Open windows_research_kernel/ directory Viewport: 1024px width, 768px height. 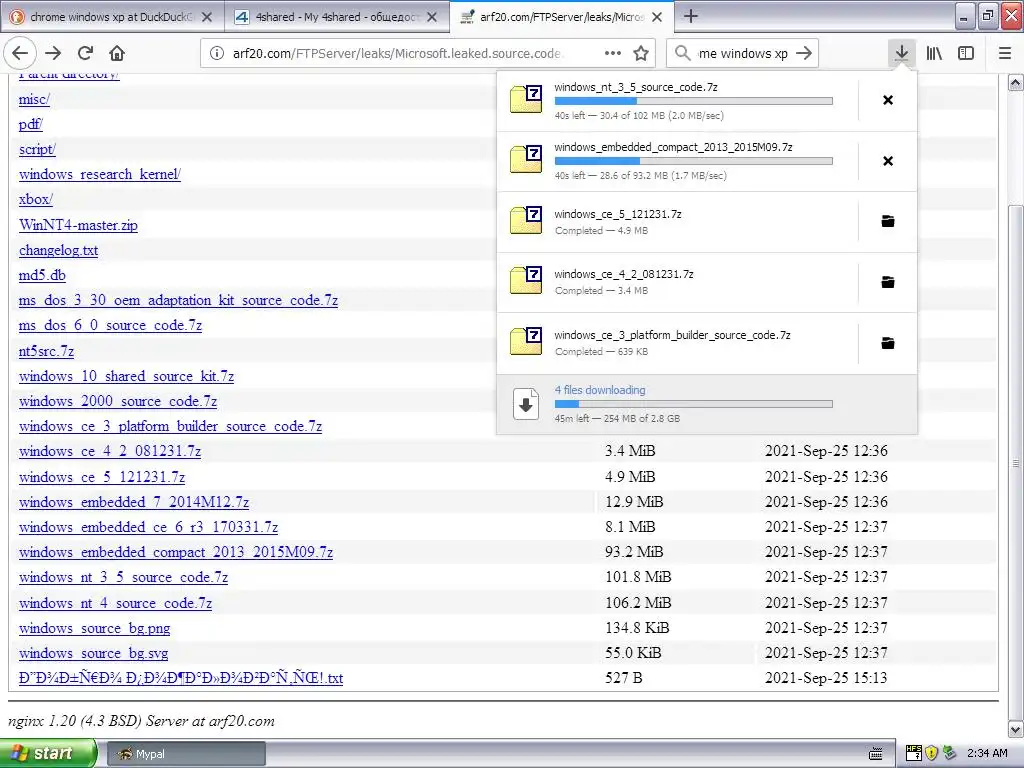[x=100, y=174]
